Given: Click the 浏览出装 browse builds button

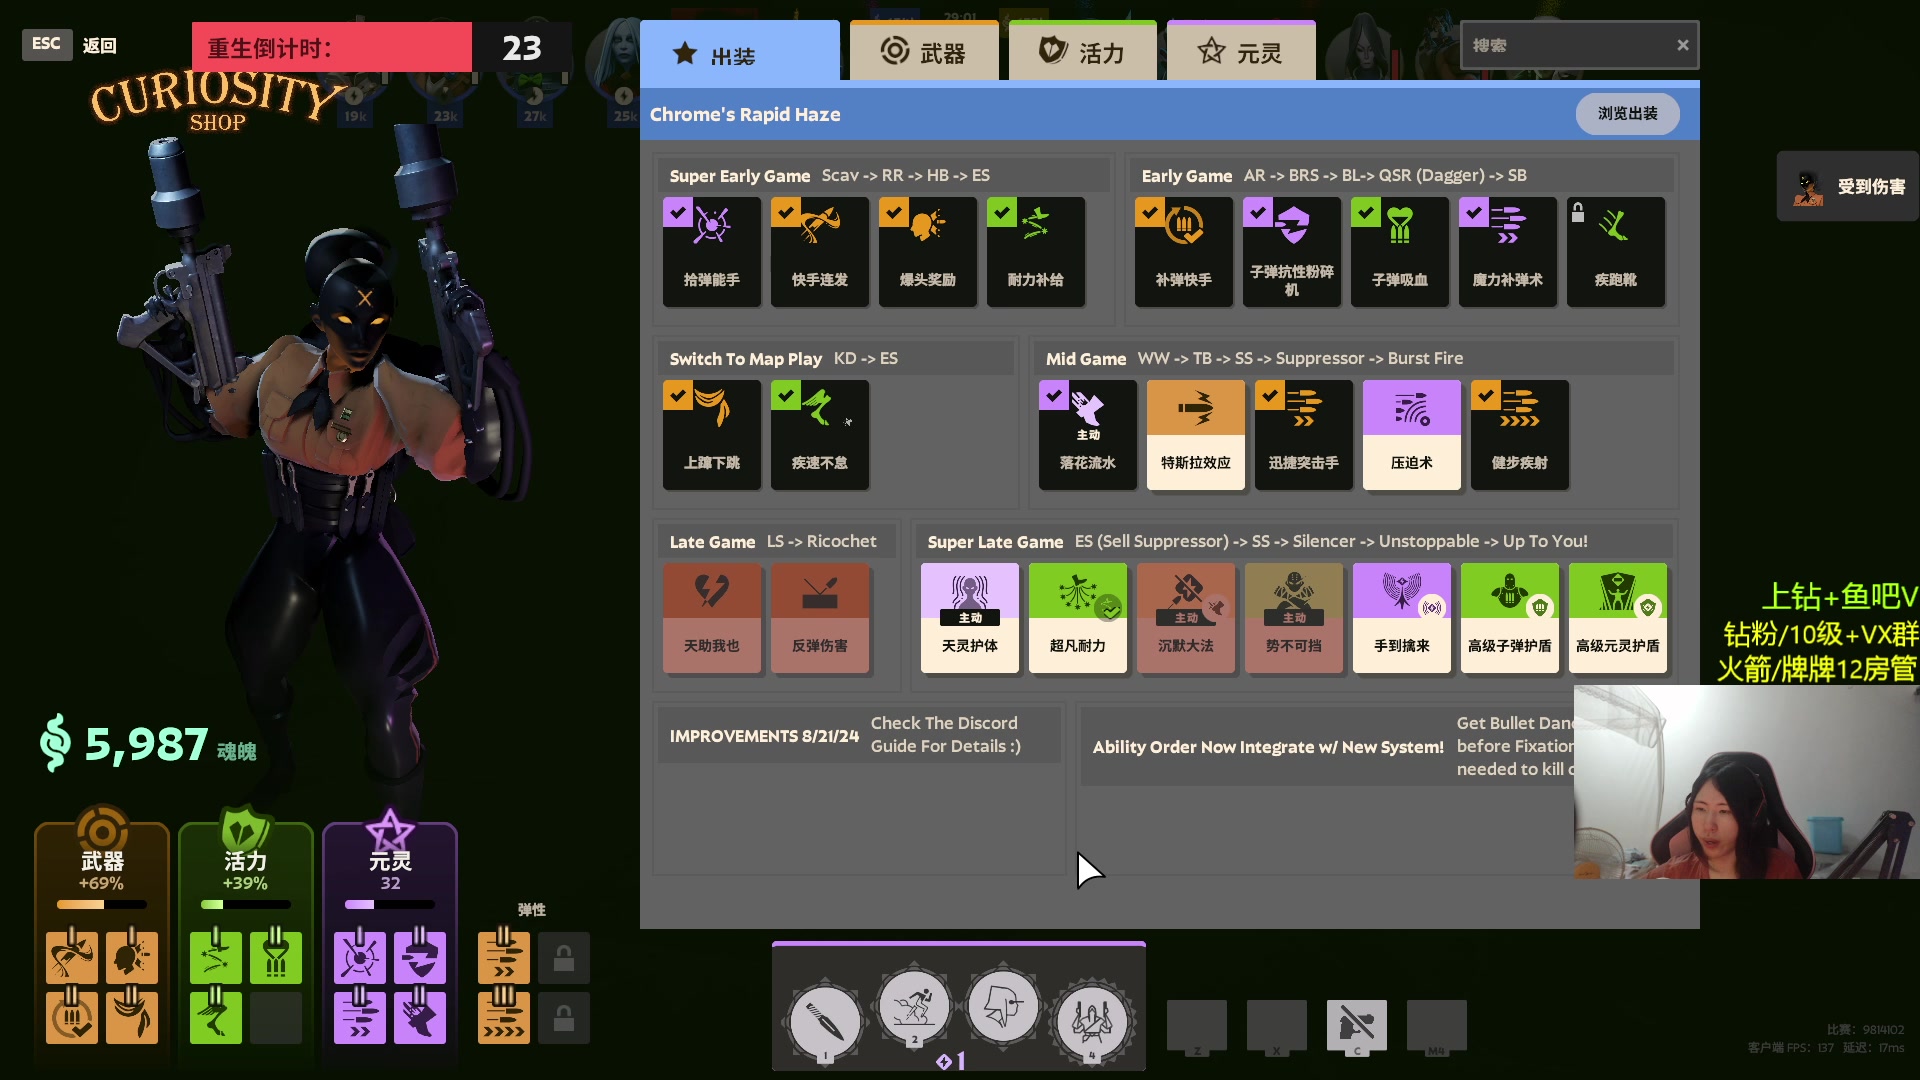Looking at the screenshot, I should (1627, 113).
